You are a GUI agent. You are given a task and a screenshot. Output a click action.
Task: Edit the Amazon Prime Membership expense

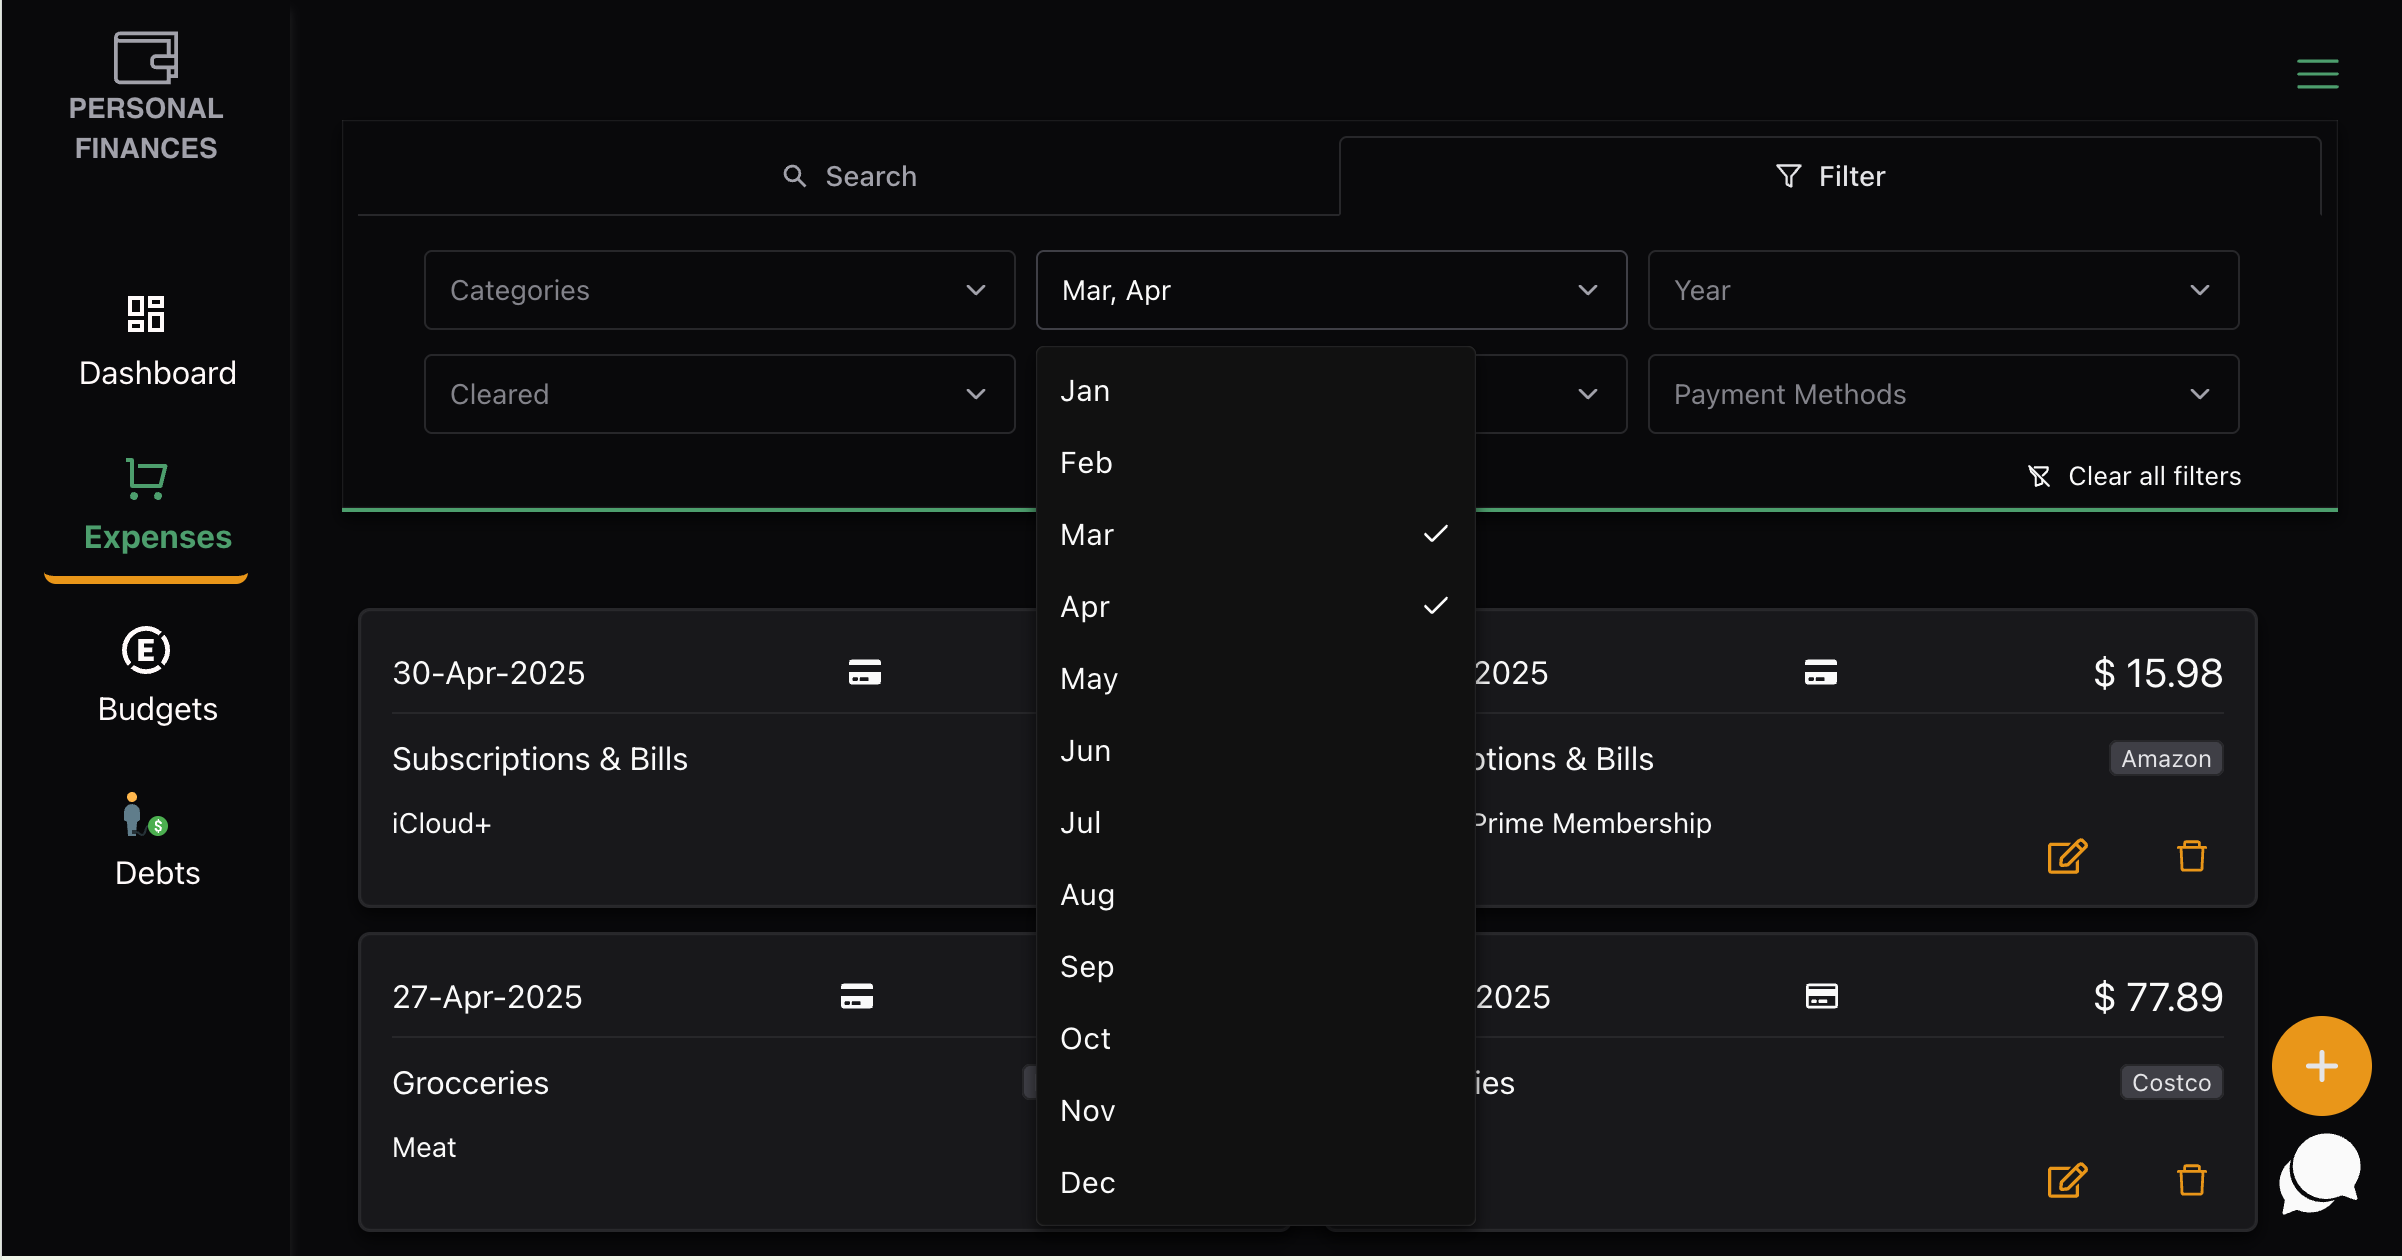(2067, 857)
